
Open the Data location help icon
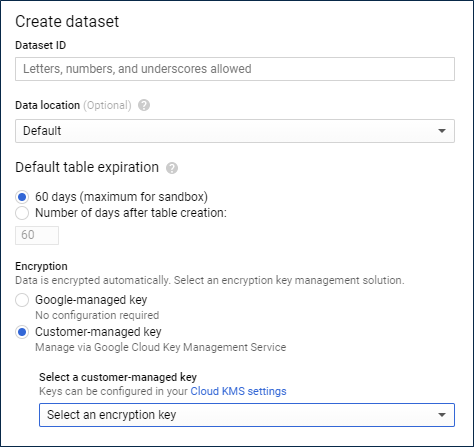(144, 105)
